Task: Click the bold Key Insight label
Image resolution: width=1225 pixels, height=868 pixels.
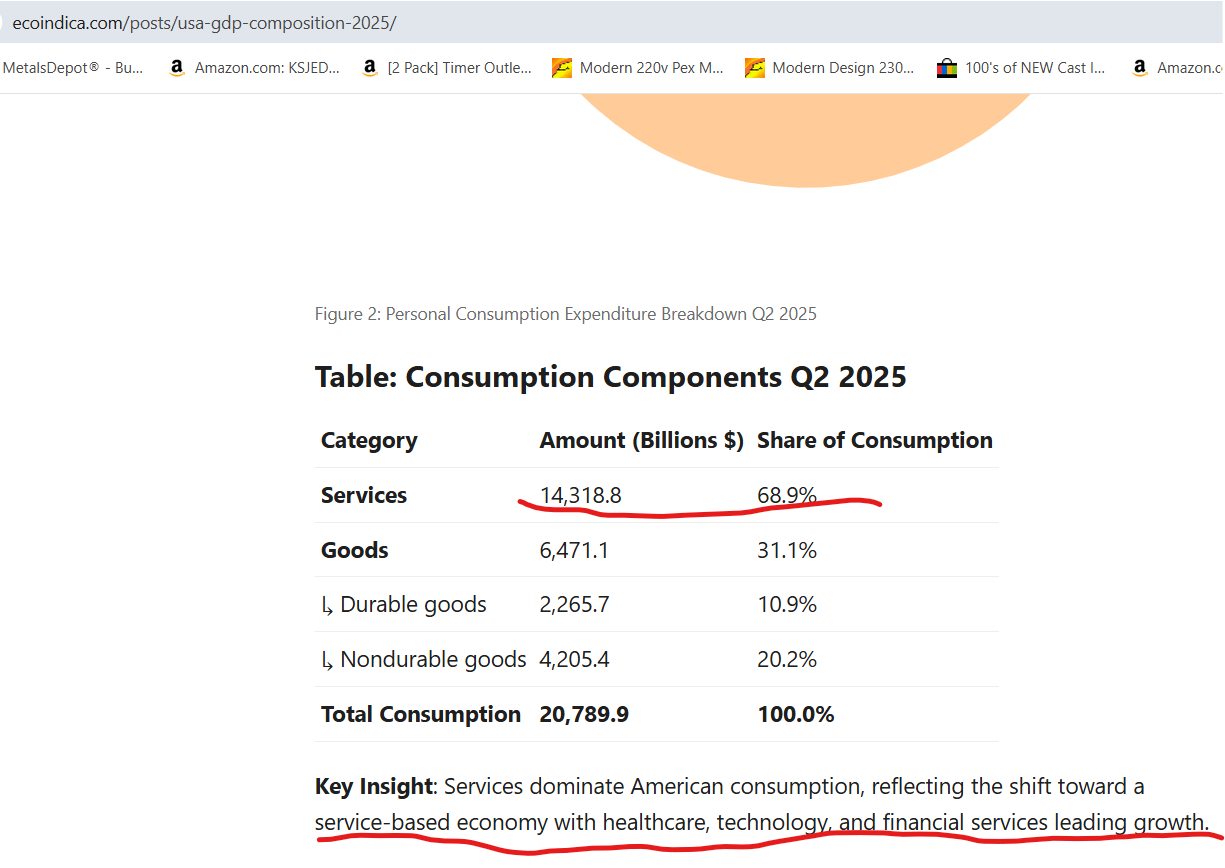Action: [373, 787]
